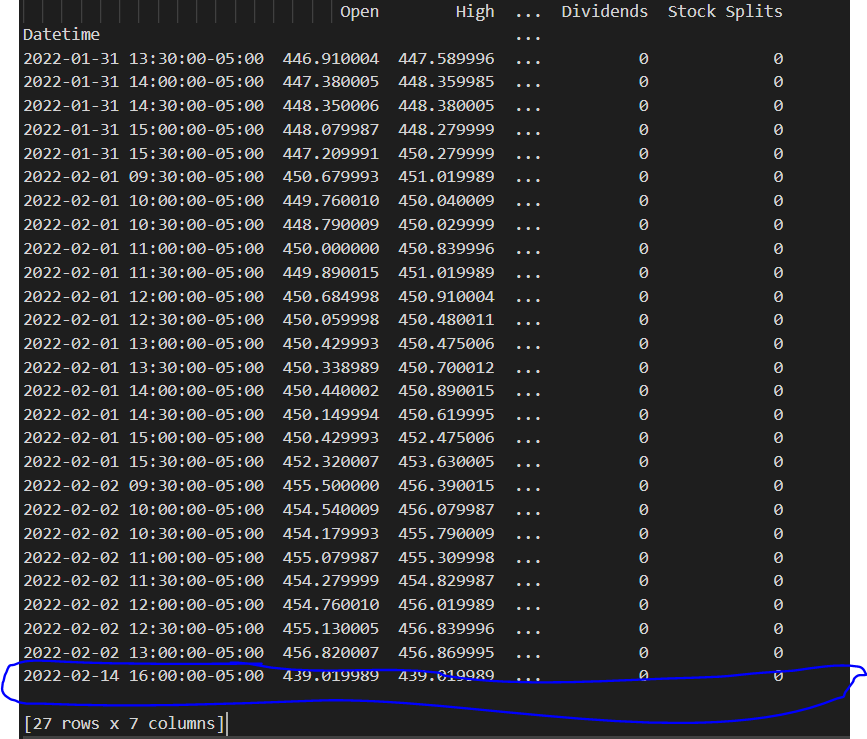Viewport: 867px width, 739px height.
Task: Select High value 455.309998
Action: tap(446, 558)
